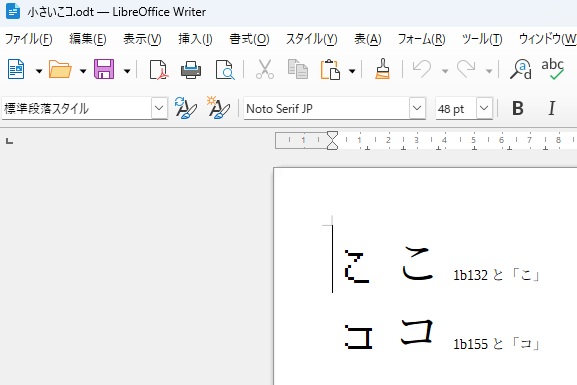Open the ツール(T) menu
The width and height of the screenshot is (577, 385).
[x=482, y=39]
